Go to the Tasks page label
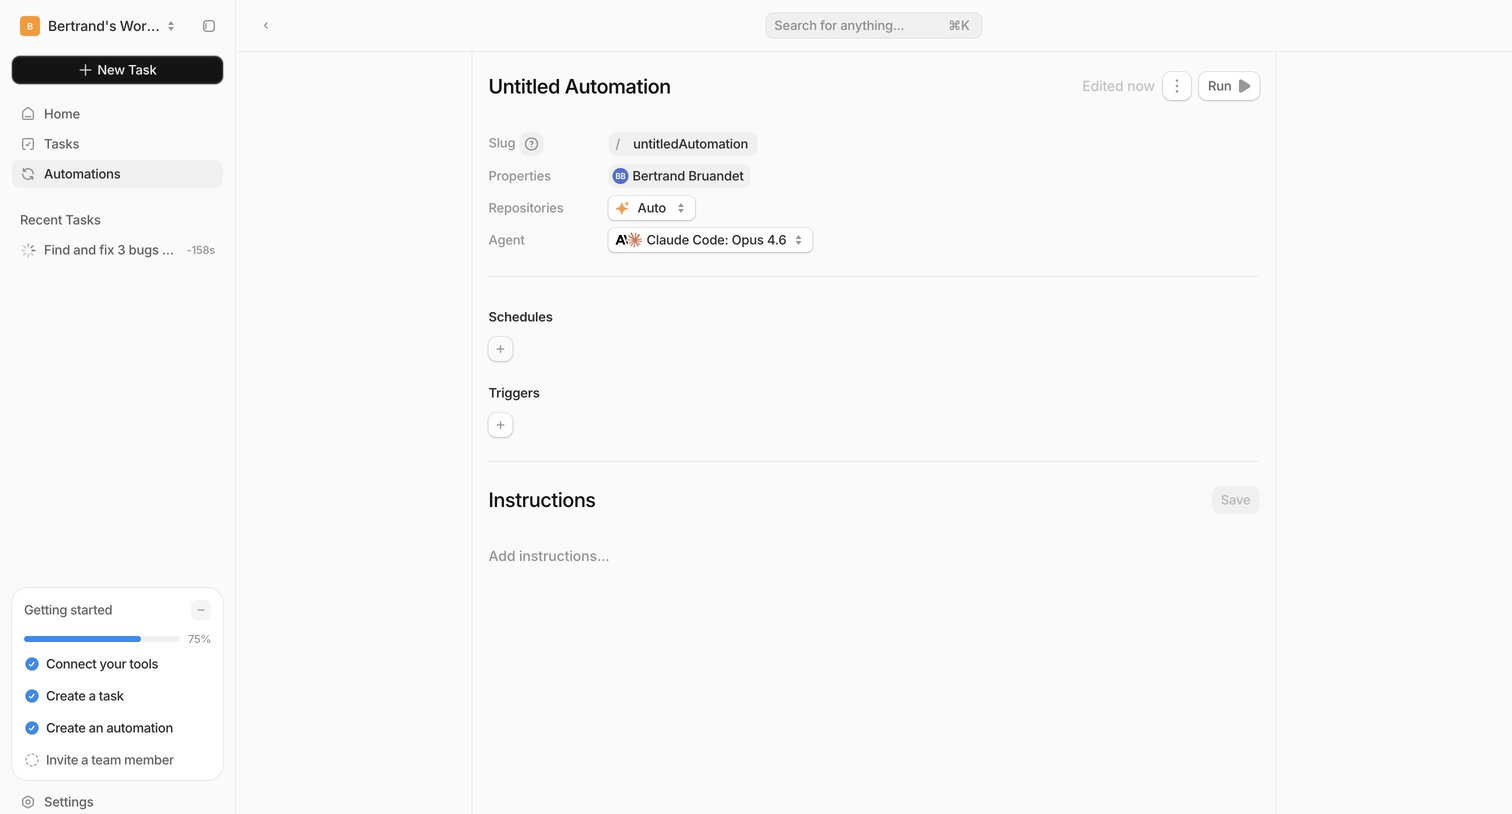The height and width of the screenshot is (814, 1512). pos(62,144)
